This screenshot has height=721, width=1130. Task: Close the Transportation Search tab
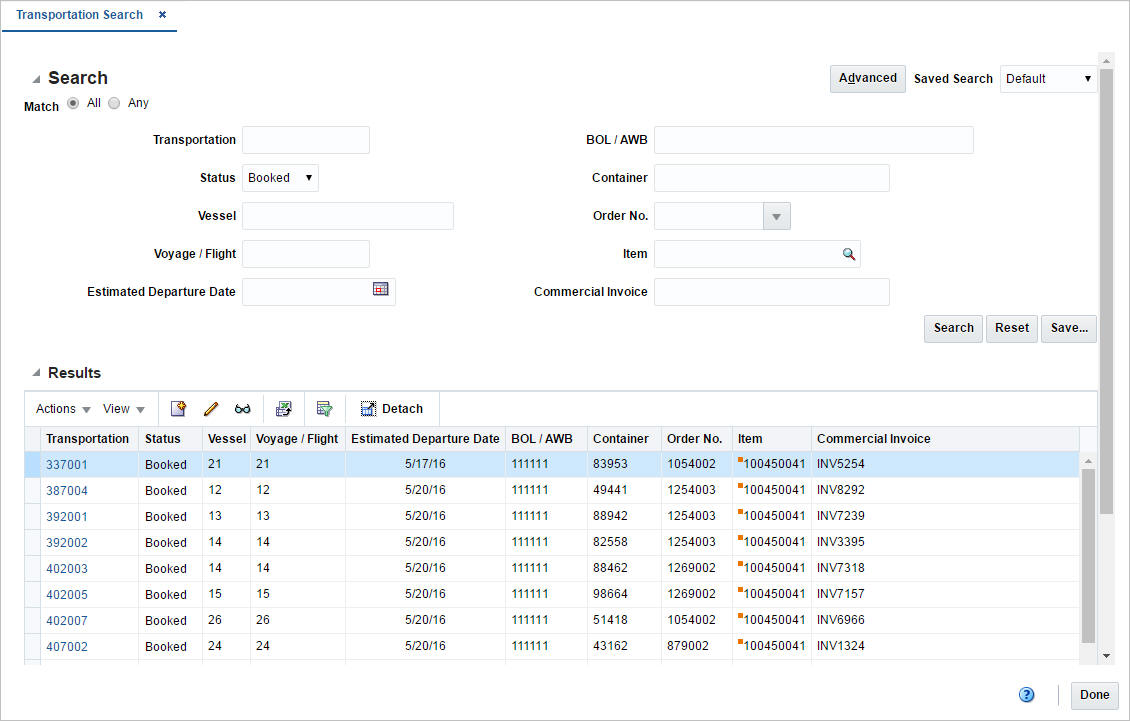click(x=162, y=14)
